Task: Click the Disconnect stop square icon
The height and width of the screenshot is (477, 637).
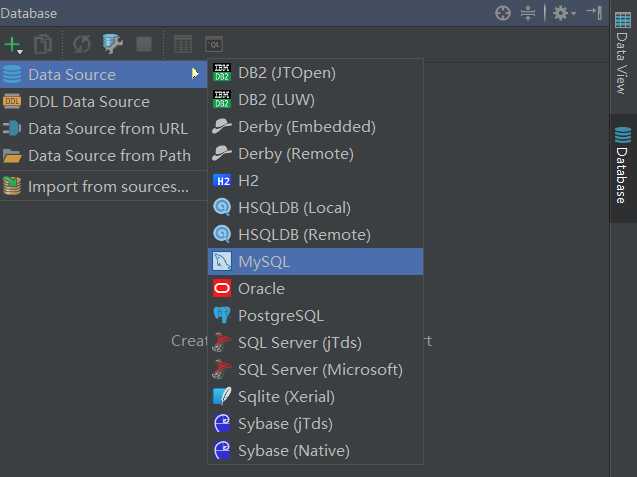Action: (144, 44)
